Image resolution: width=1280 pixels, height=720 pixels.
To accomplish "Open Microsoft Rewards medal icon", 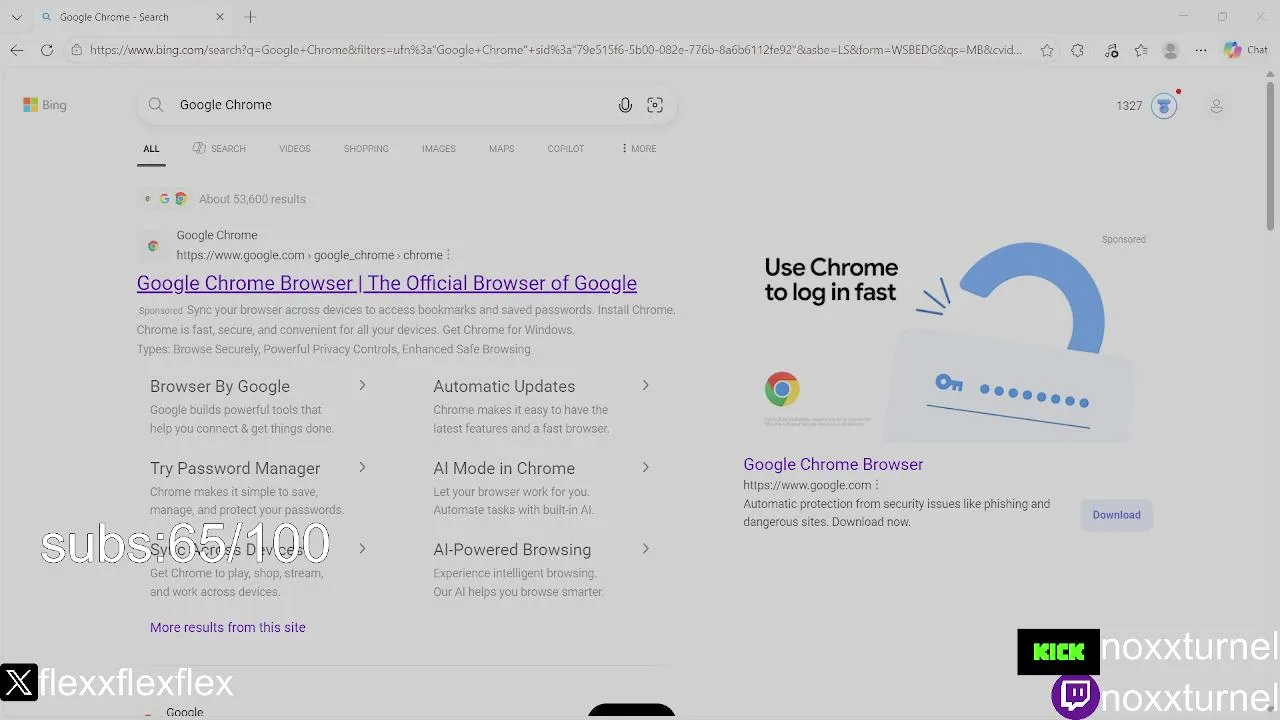I will (1164, 106).
